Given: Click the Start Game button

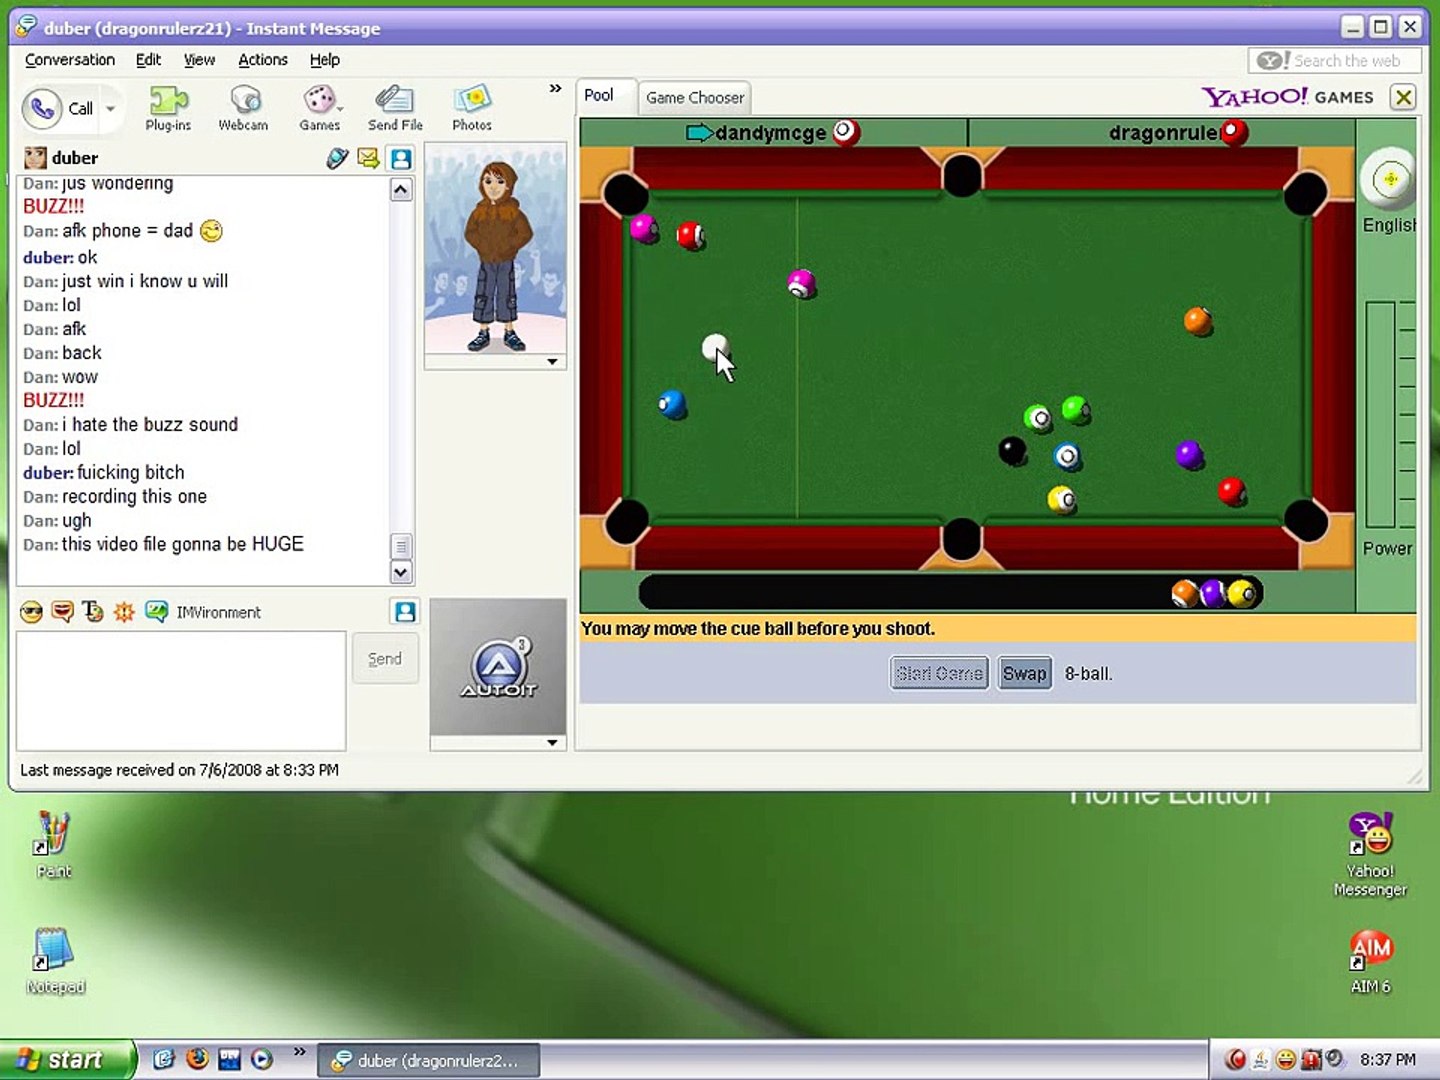Looking at the screenshot, I should tap(939, 673).
